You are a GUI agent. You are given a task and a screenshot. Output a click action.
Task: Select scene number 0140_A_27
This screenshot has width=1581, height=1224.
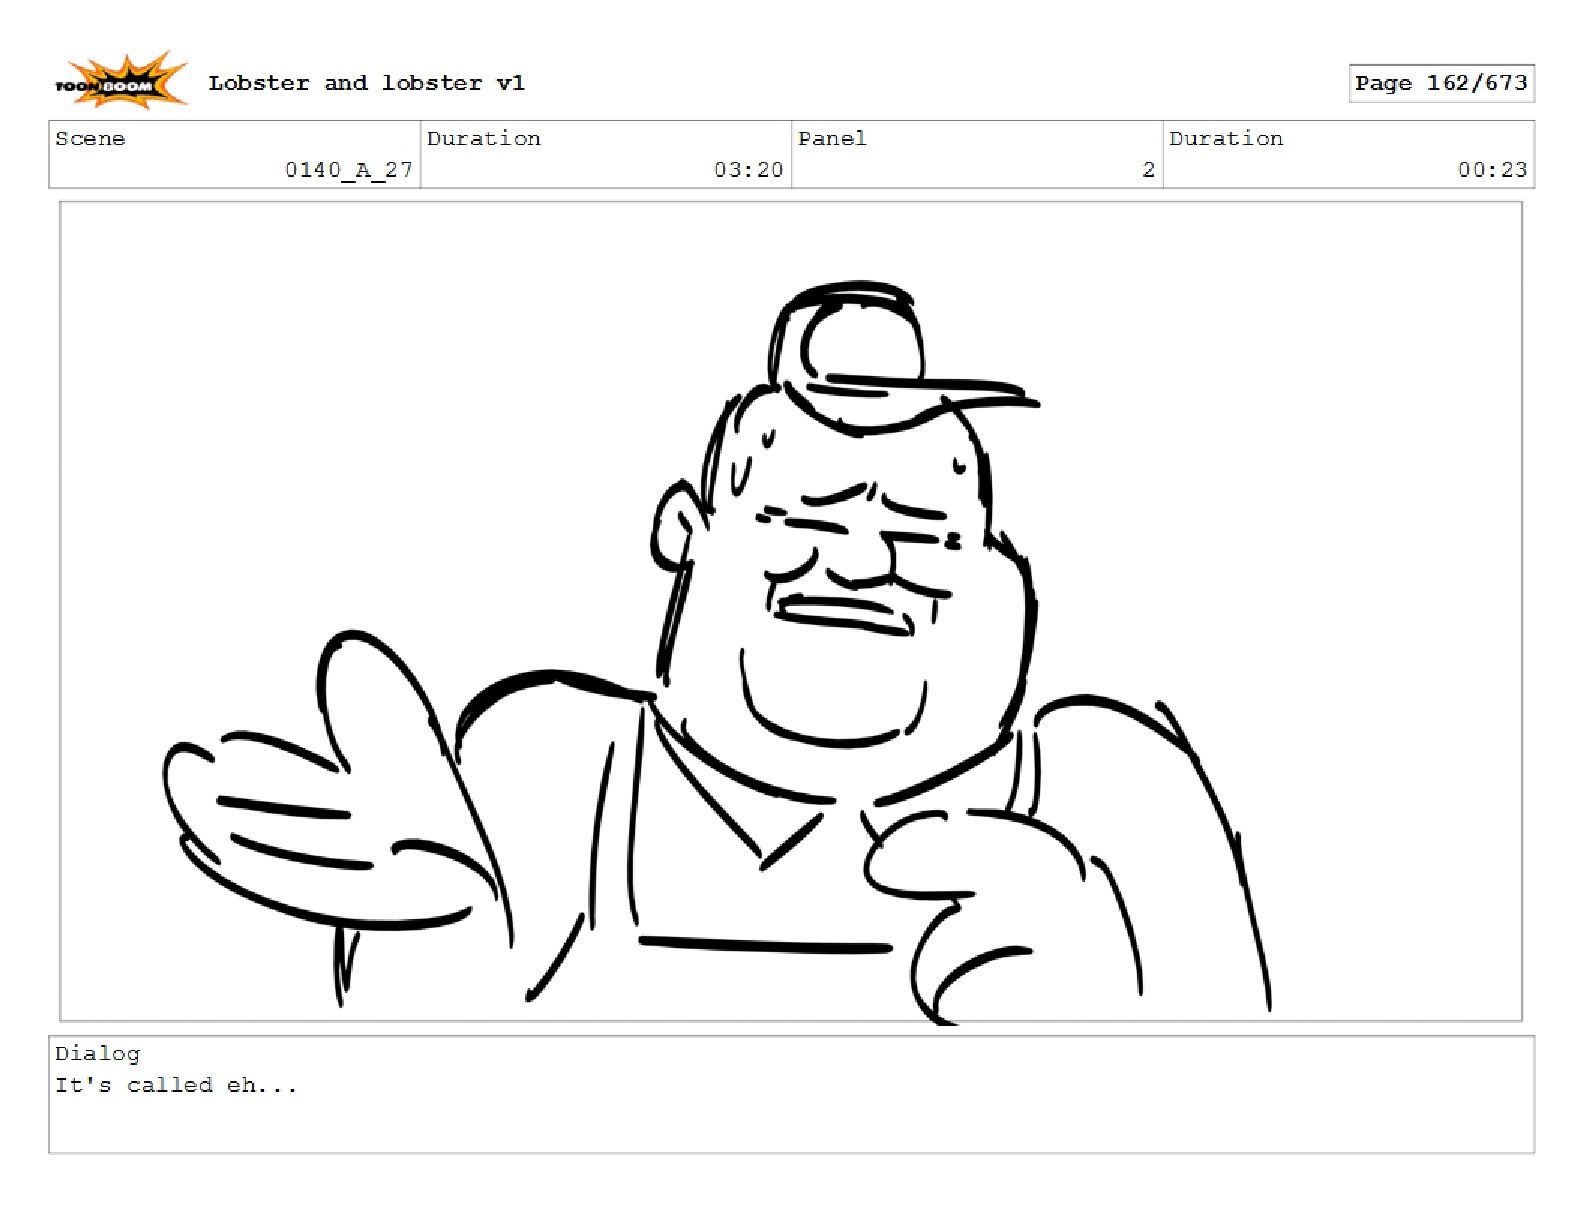(349, 170)
